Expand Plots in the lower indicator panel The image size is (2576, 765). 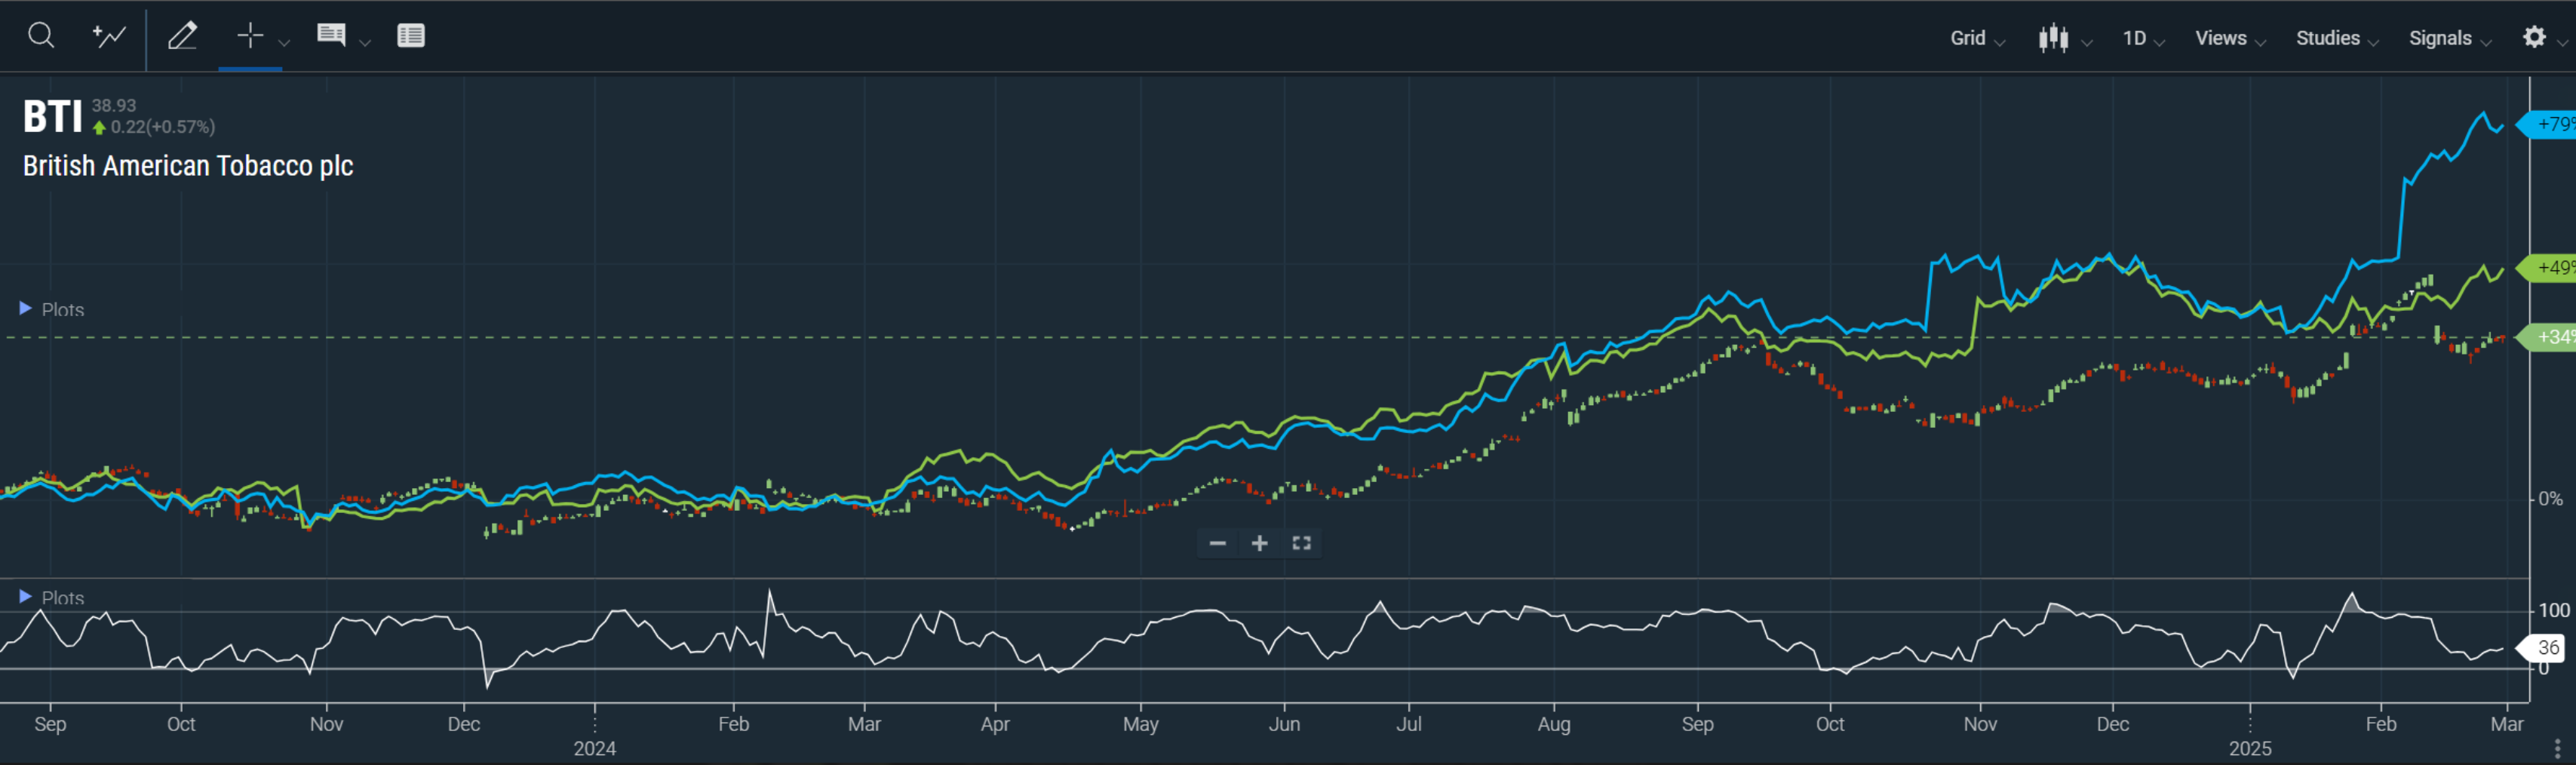click(52, 597)
